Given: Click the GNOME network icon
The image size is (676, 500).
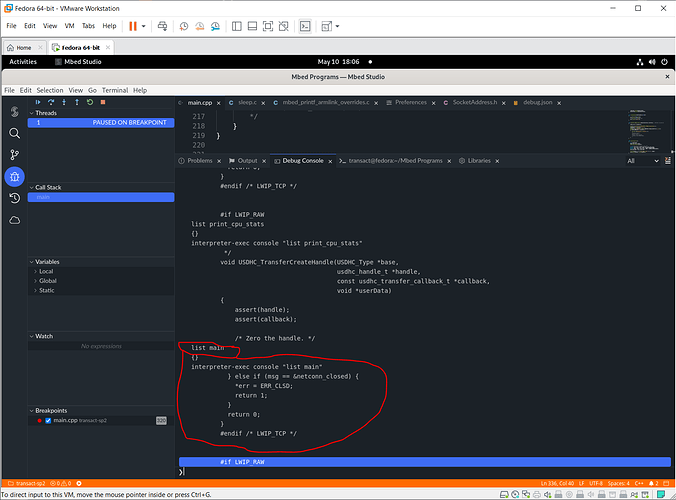Looking at the screenshot, I should tap(640, 62).
